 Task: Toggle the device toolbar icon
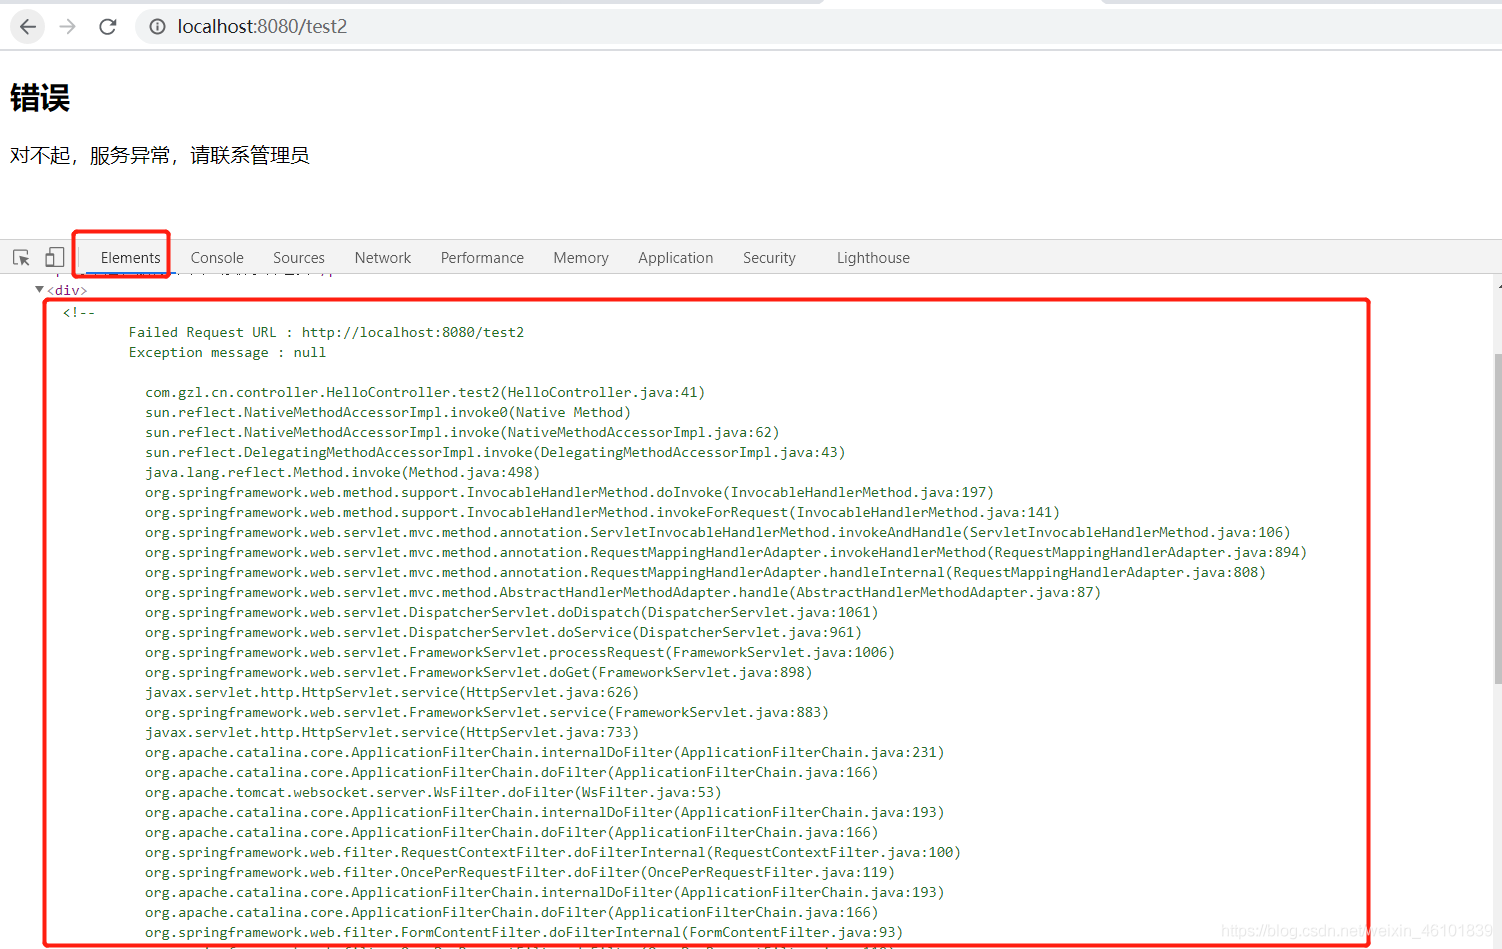click(x=55, y=258)
